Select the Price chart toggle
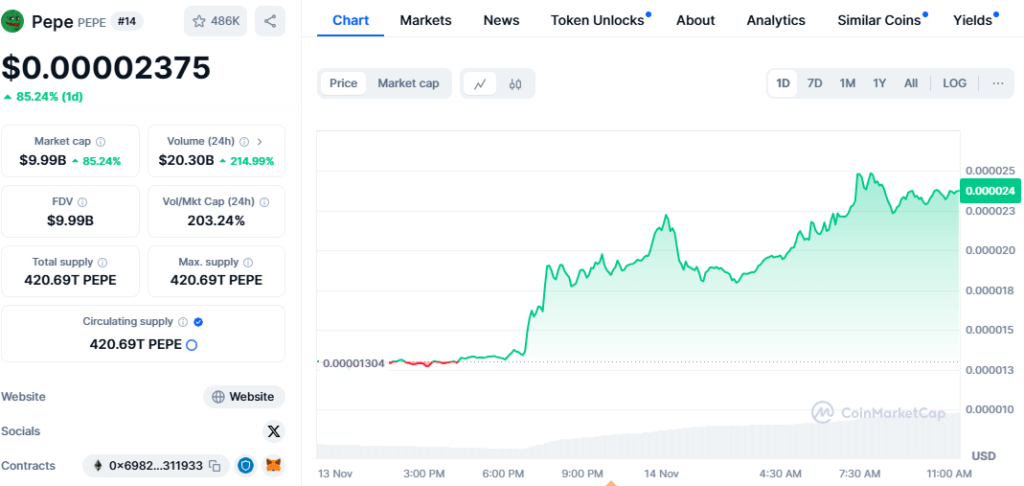 344,84
